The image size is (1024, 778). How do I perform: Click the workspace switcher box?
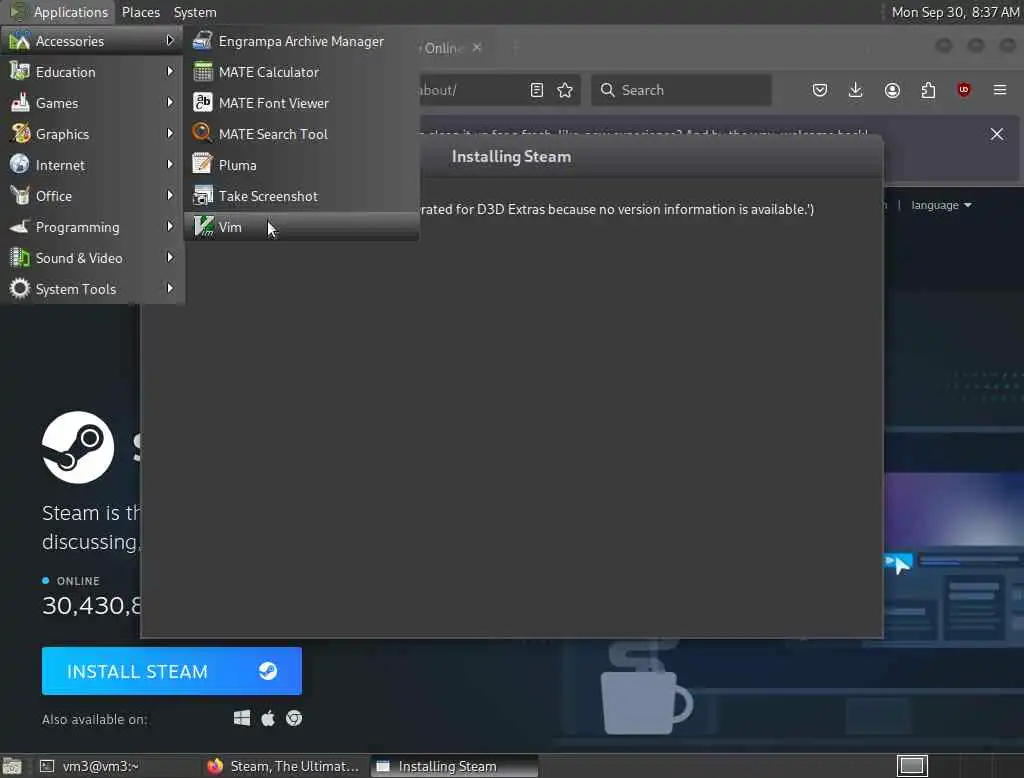coord(912,766)
